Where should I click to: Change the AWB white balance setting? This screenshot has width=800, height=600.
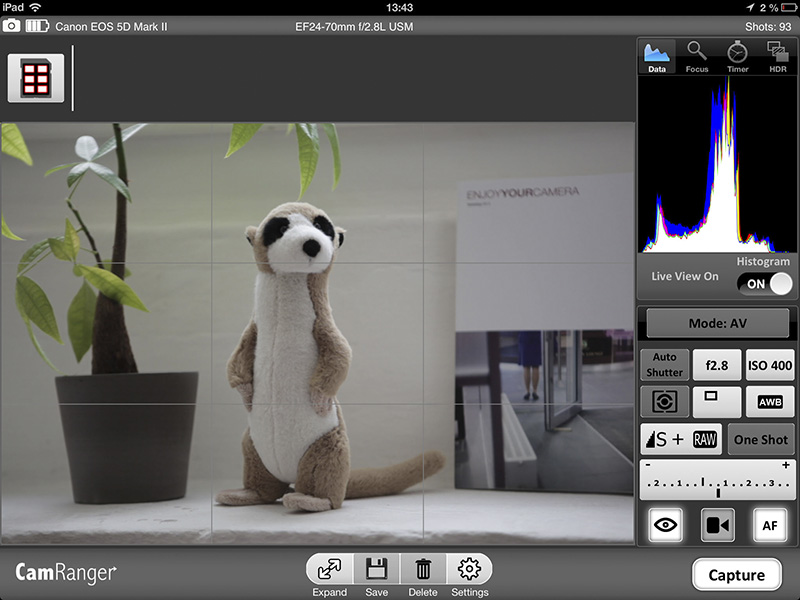(769, 402)
